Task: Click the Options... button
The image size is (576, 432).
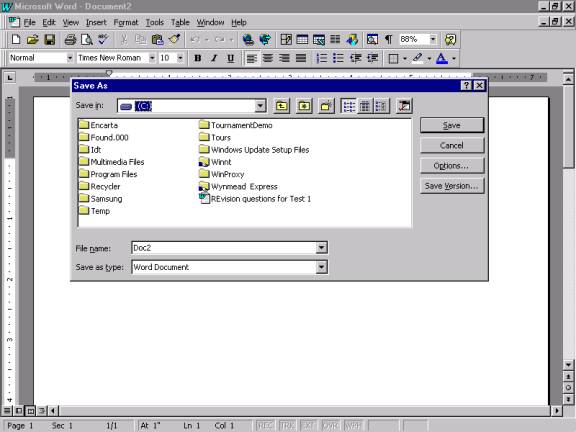Action: (x=452, y=166)
